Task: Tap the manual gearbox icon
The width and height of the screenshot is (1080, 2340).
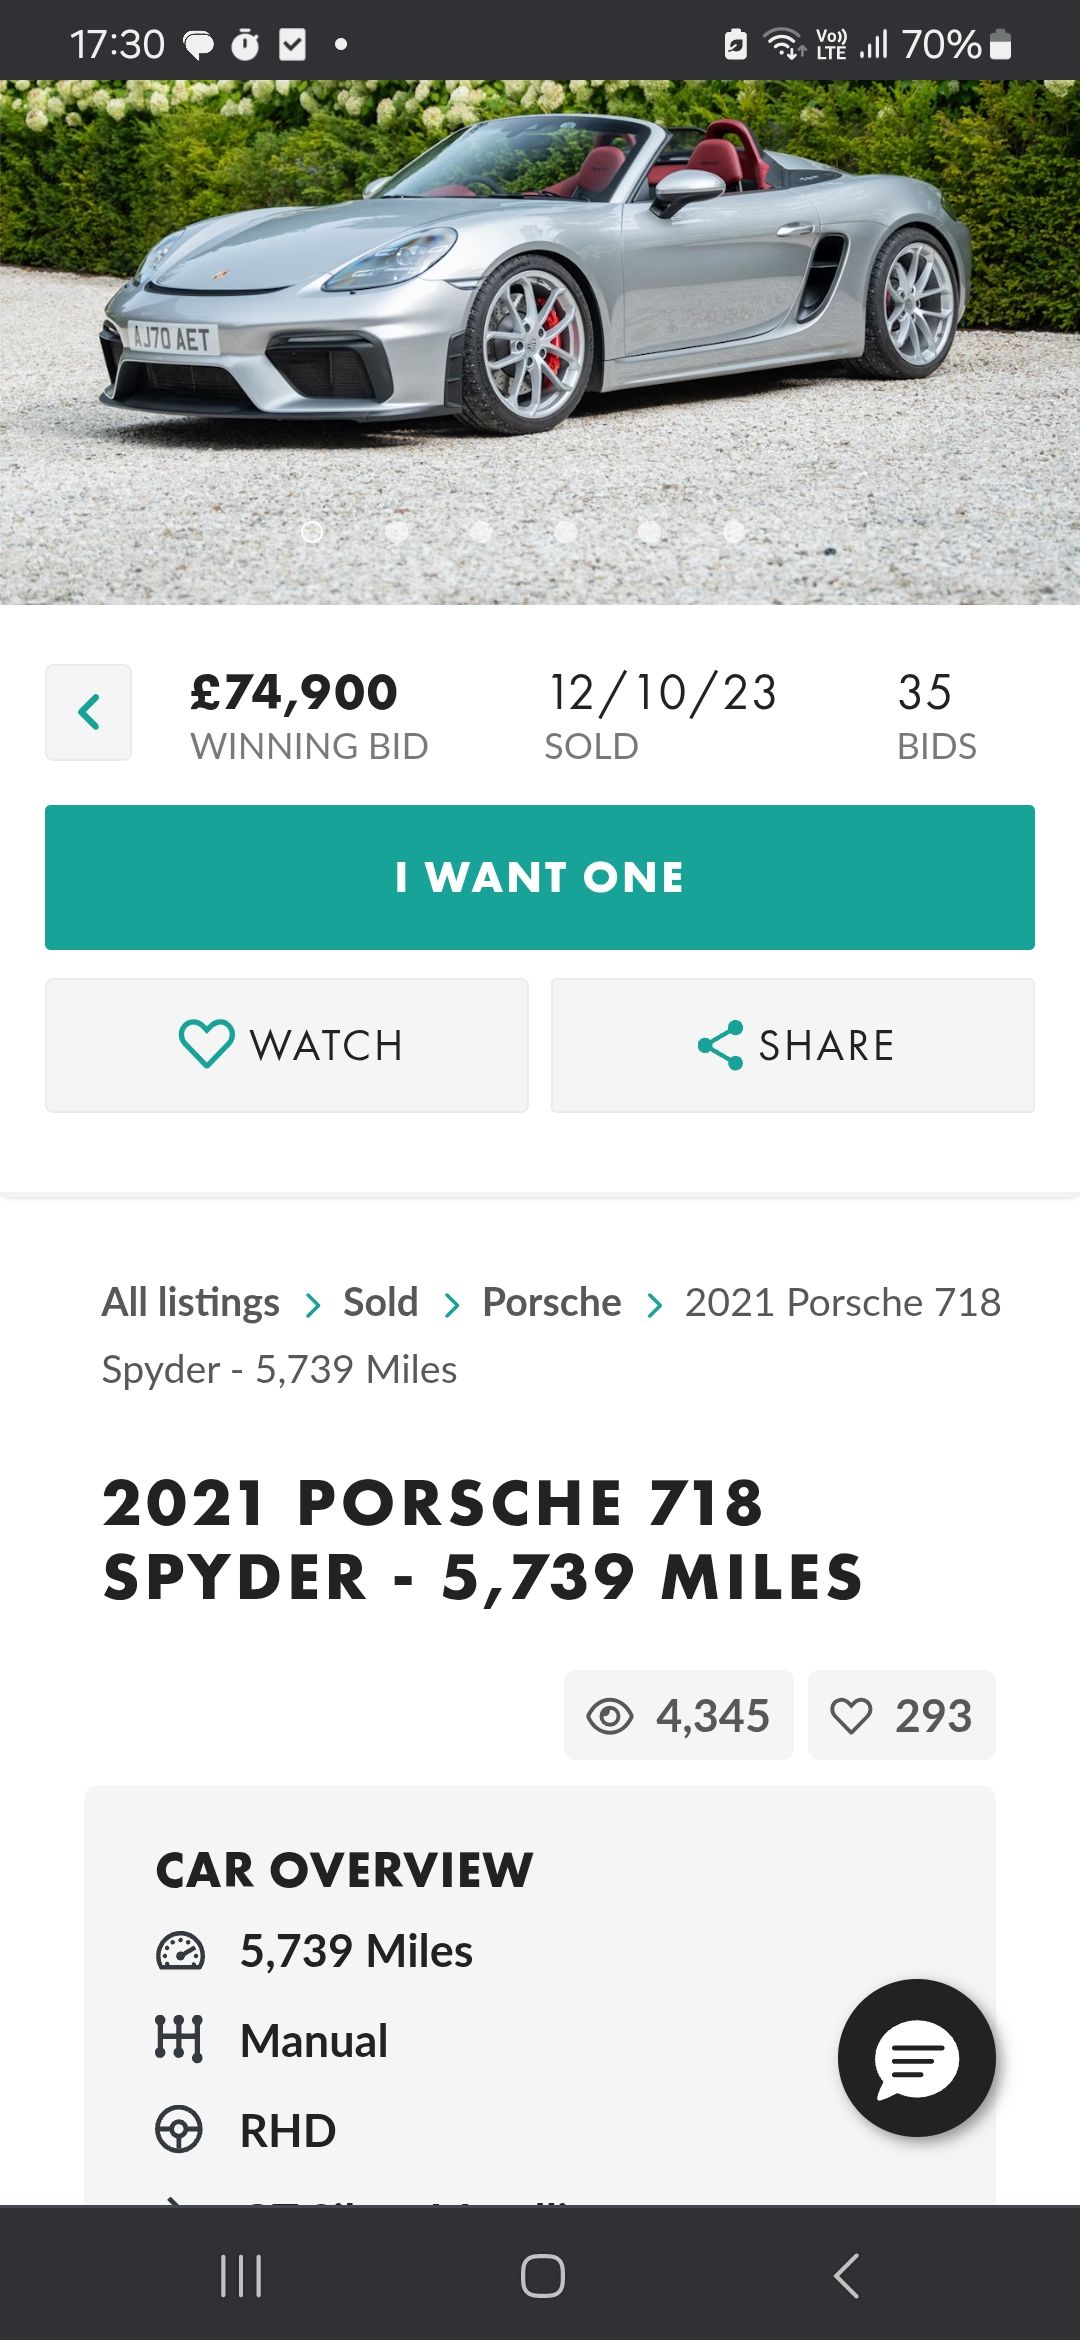Action: (179, 2039)
